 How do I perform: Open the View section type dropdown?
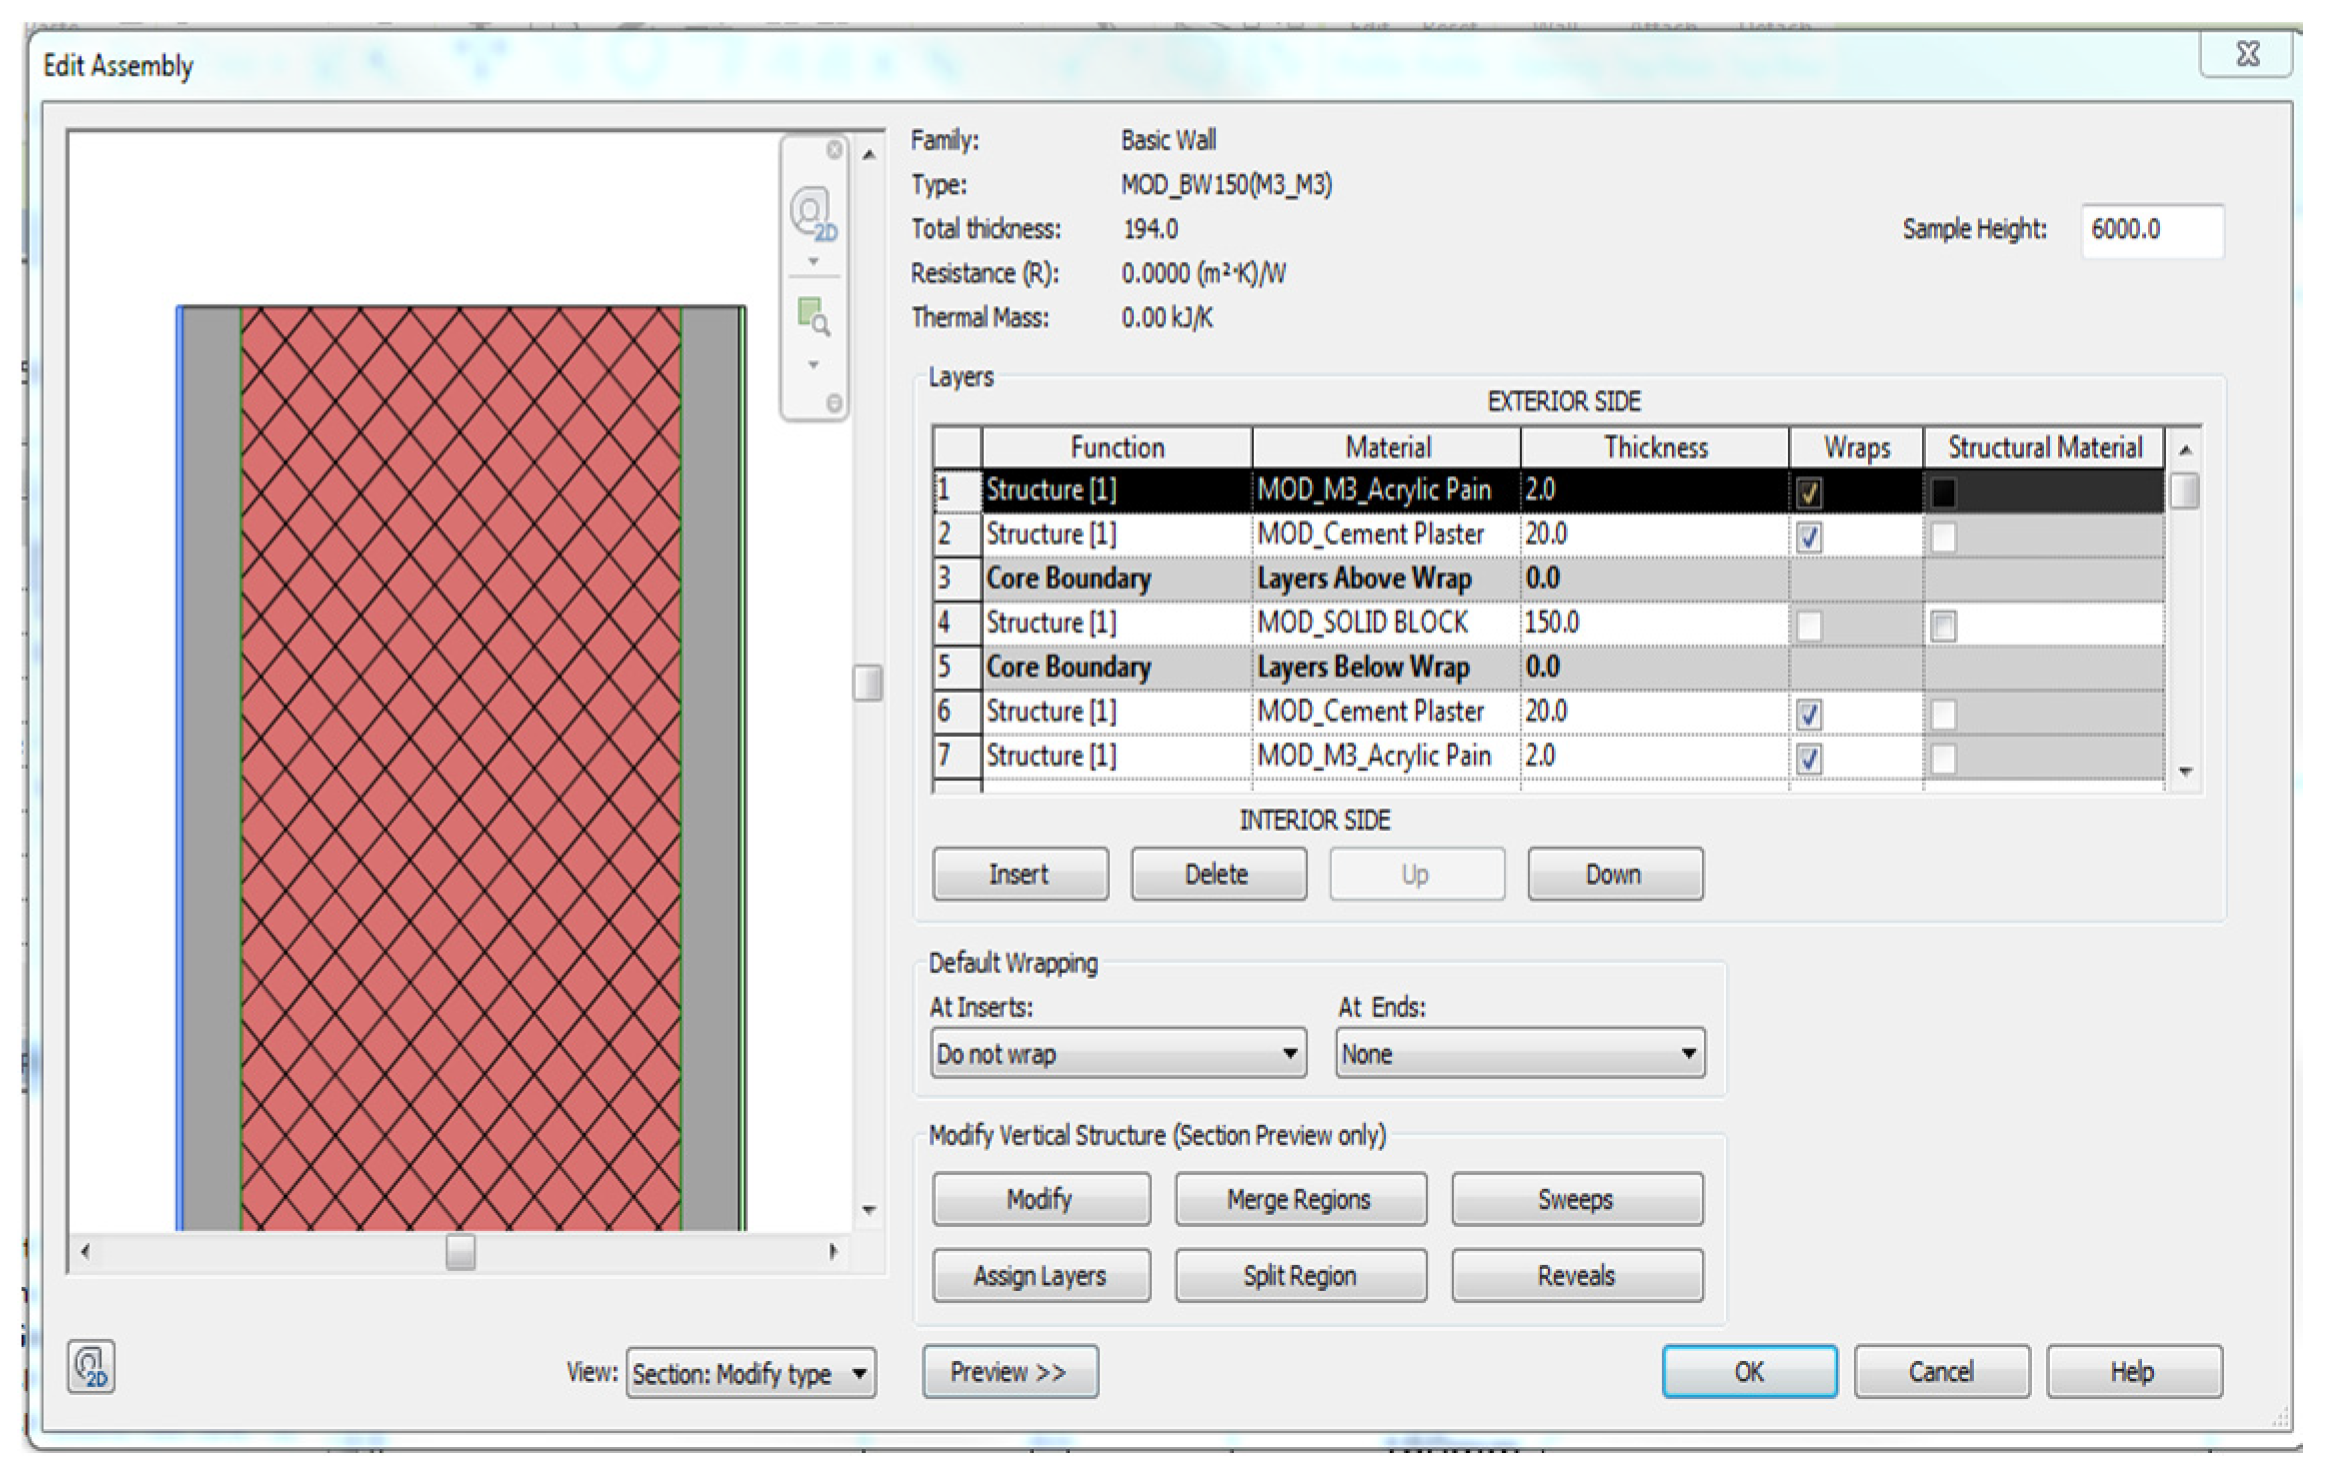[751, 1374]
